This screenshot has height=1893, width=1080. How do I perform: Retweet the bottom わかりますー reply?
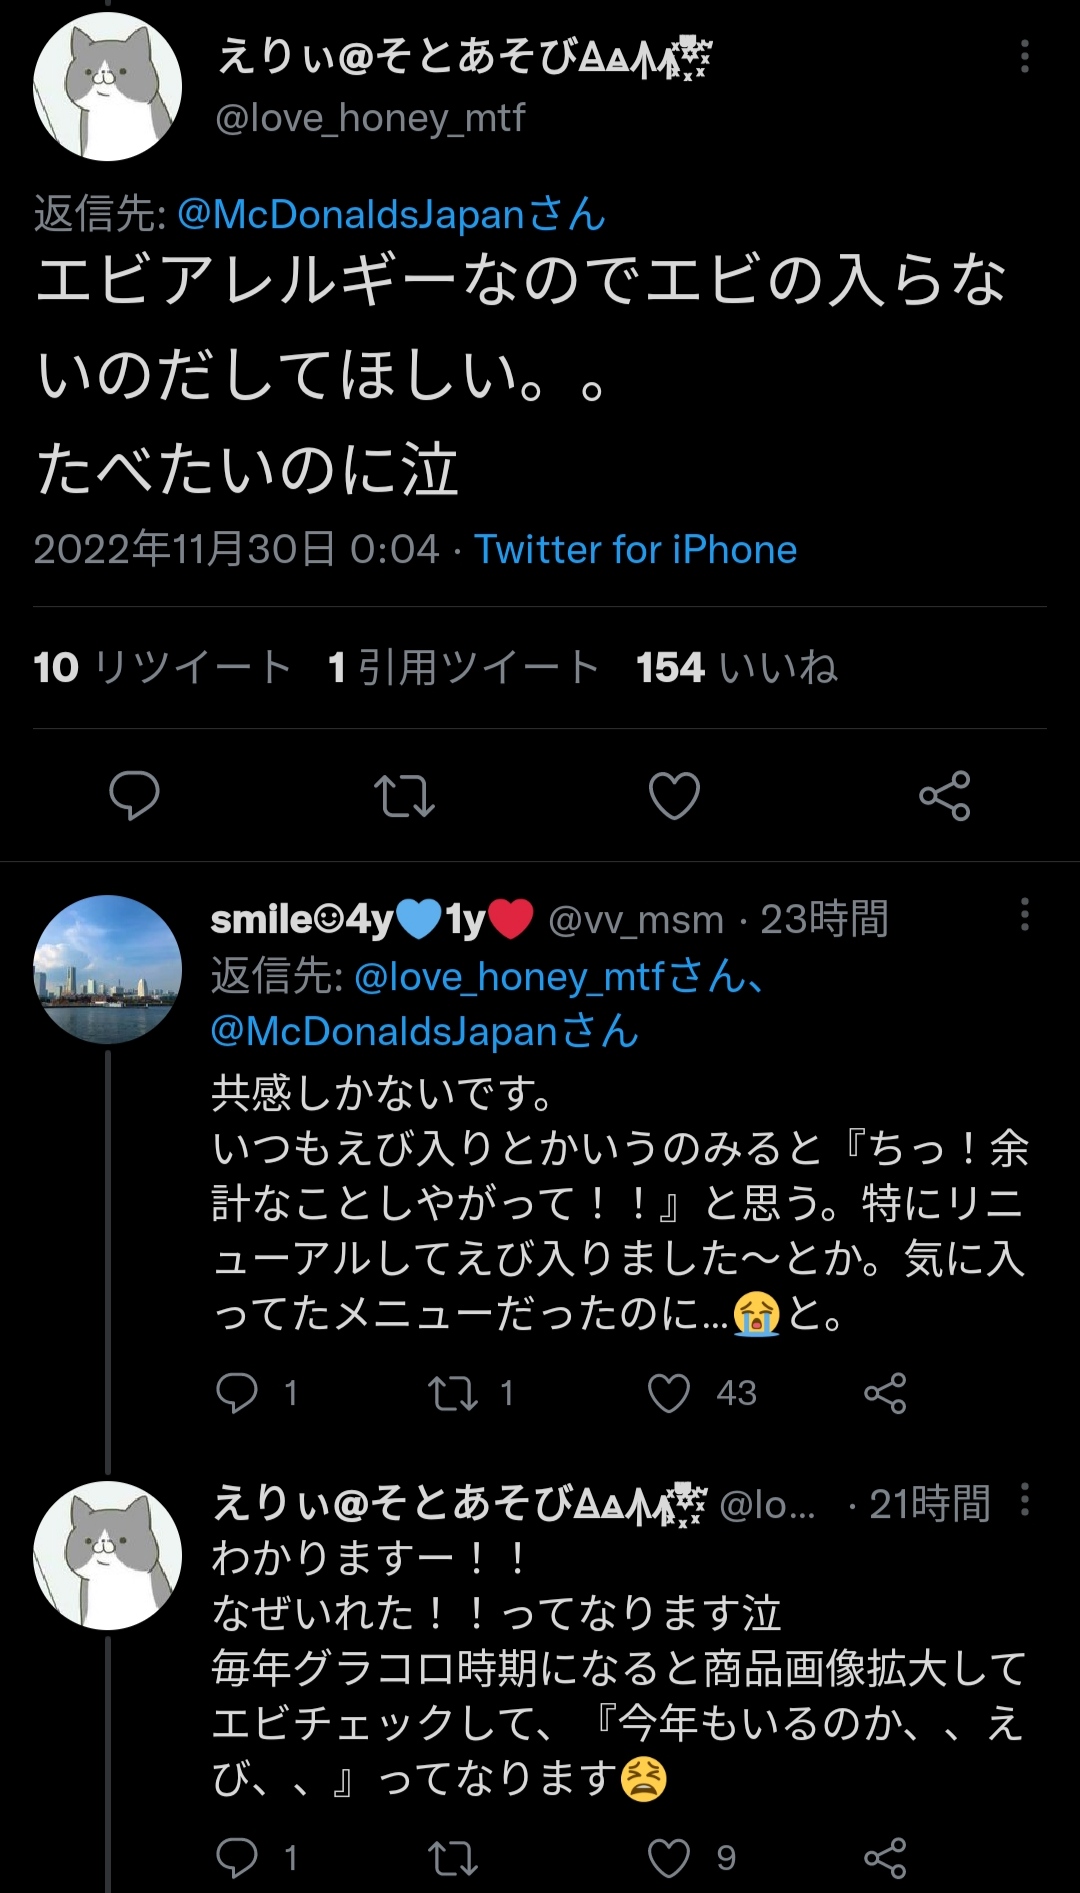453,1858
